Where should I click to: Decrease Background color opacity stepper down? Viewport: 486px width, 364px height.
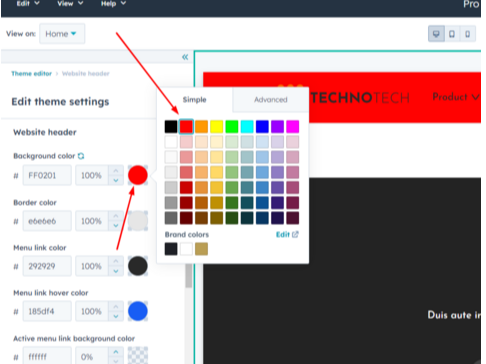(116, 180)
